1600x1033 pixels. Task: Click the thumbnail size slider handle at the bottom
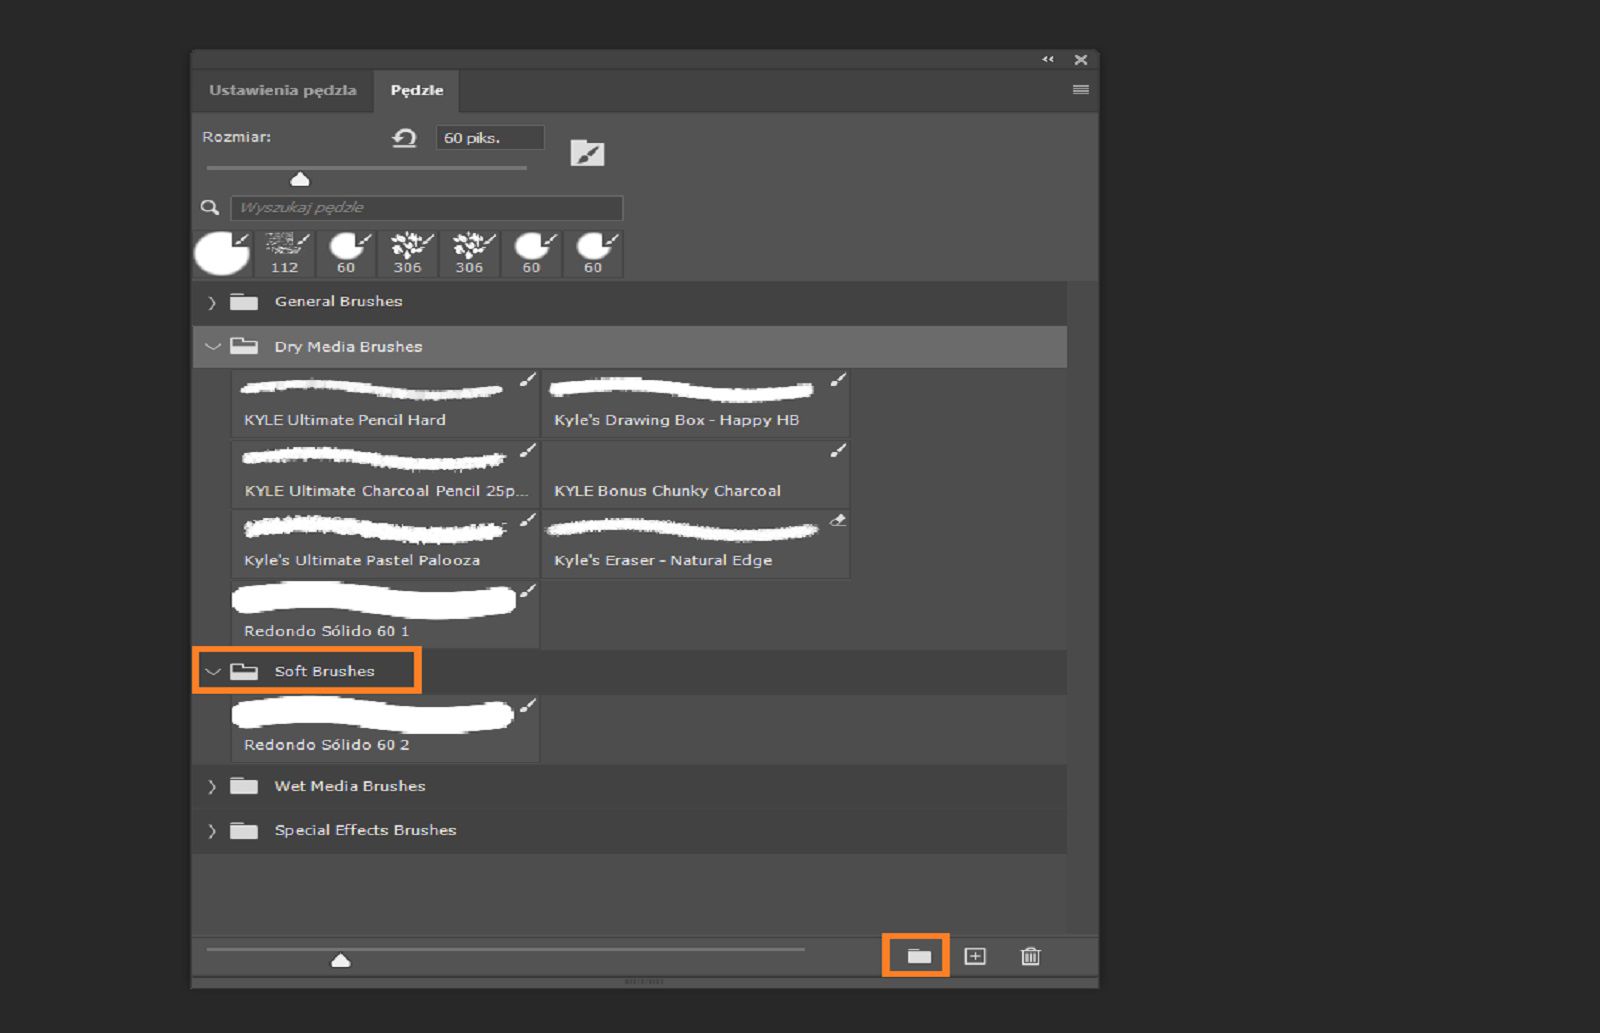340,960
